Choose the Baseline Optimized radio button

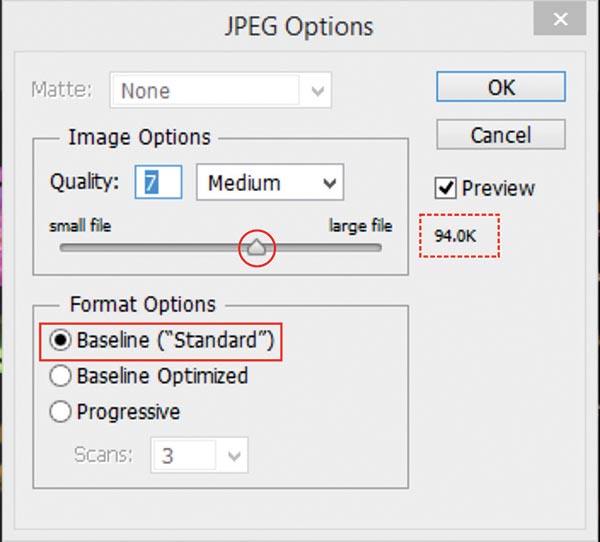click(x=60, y=376)
